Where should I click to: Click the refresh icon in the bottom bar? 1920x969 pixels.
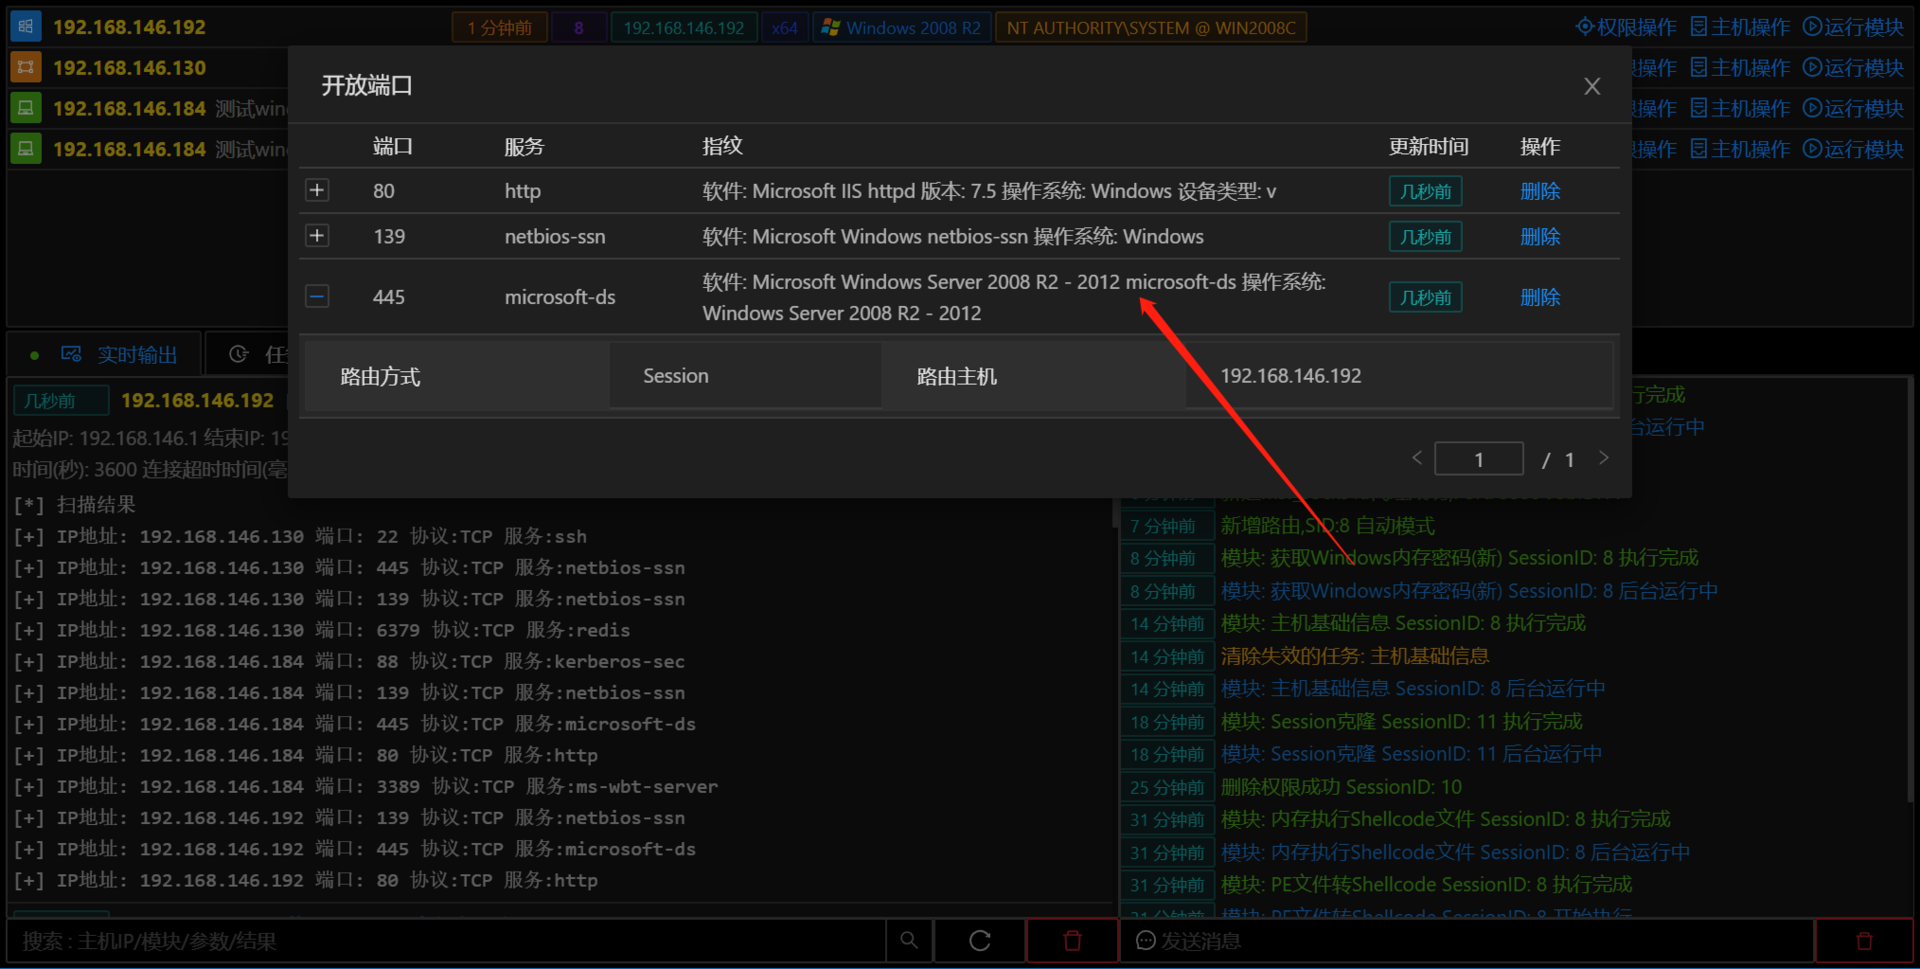979,940
